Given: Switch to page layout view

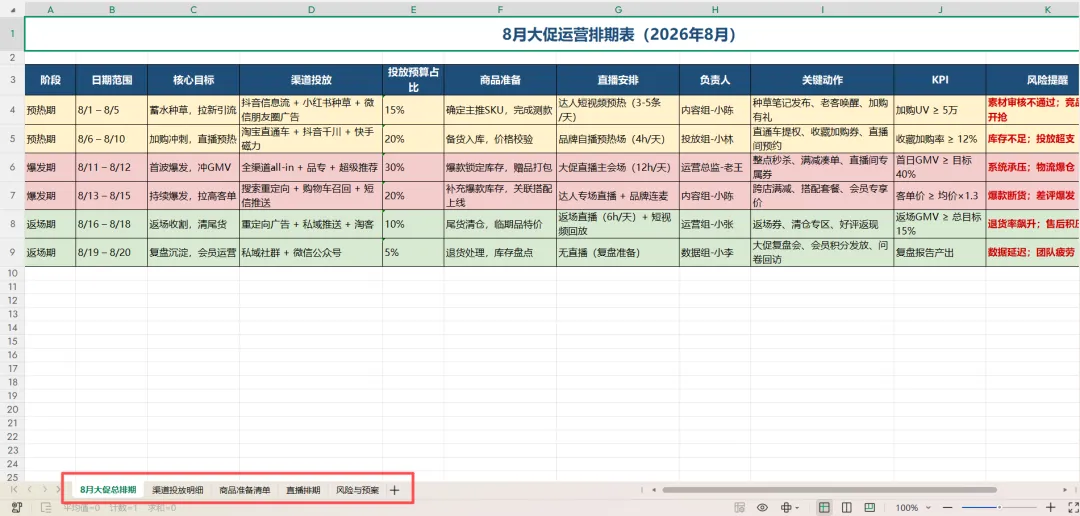Looking at the screenshot, I should 847,508.
